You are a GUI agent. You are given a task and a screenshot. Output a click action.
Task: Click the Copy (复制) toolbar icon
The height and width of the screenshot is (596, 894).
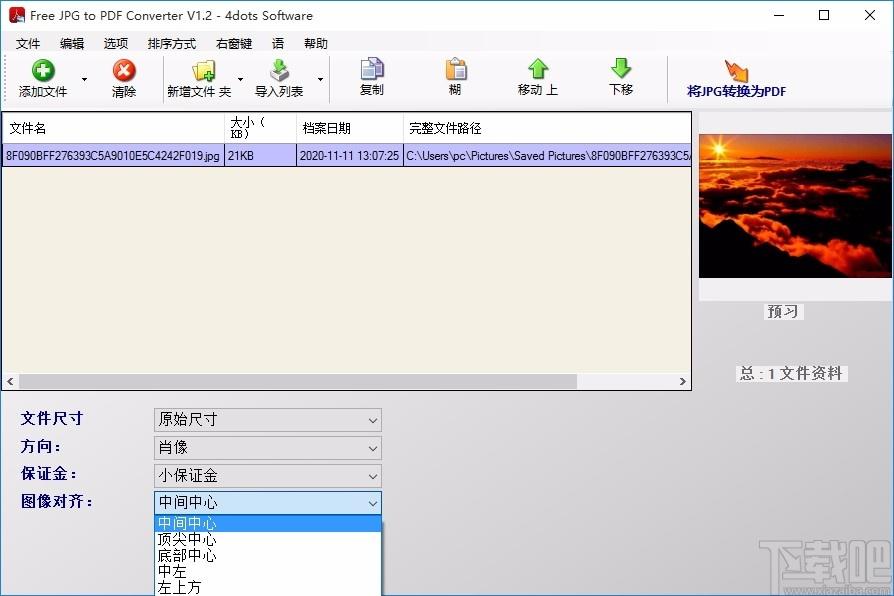point(372,69)
